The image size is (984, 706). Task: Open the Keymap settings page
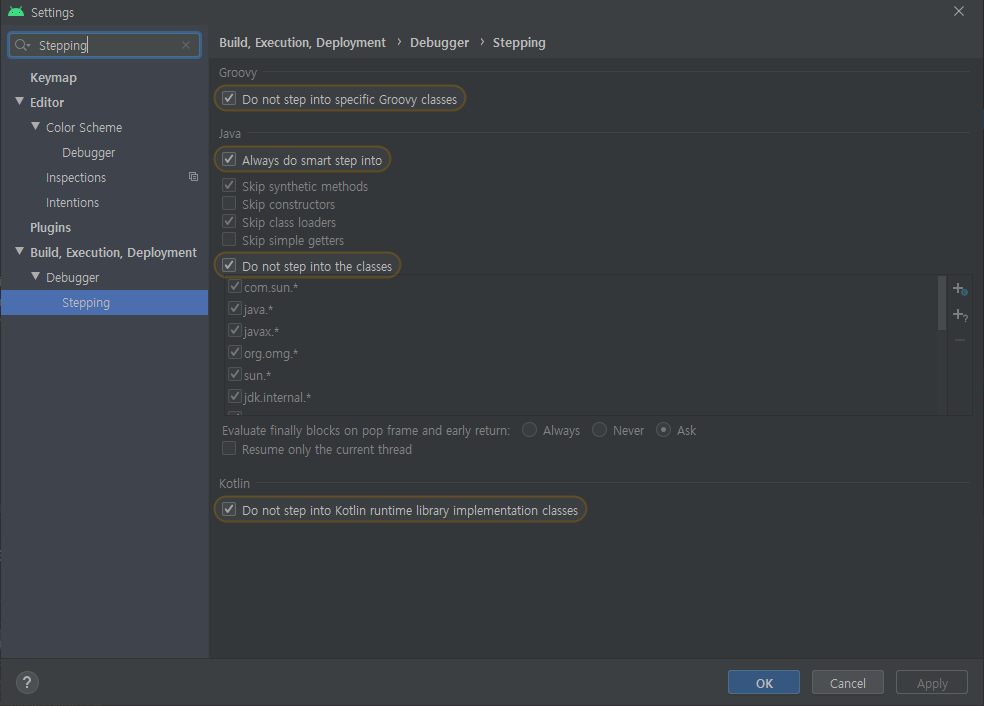coord(53,78)
